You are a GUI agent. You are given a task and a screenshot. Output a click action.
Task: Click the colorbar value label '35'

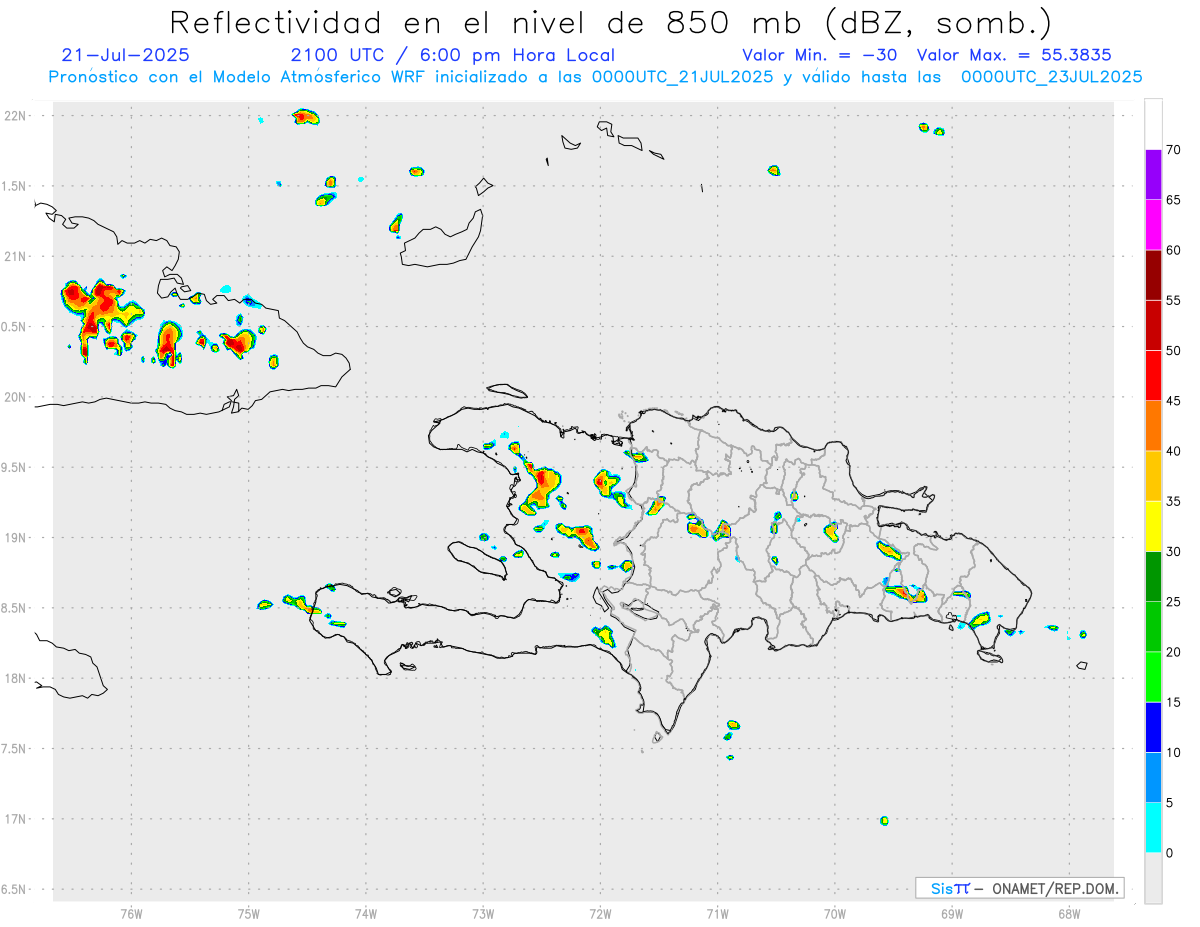point(1174,501)
